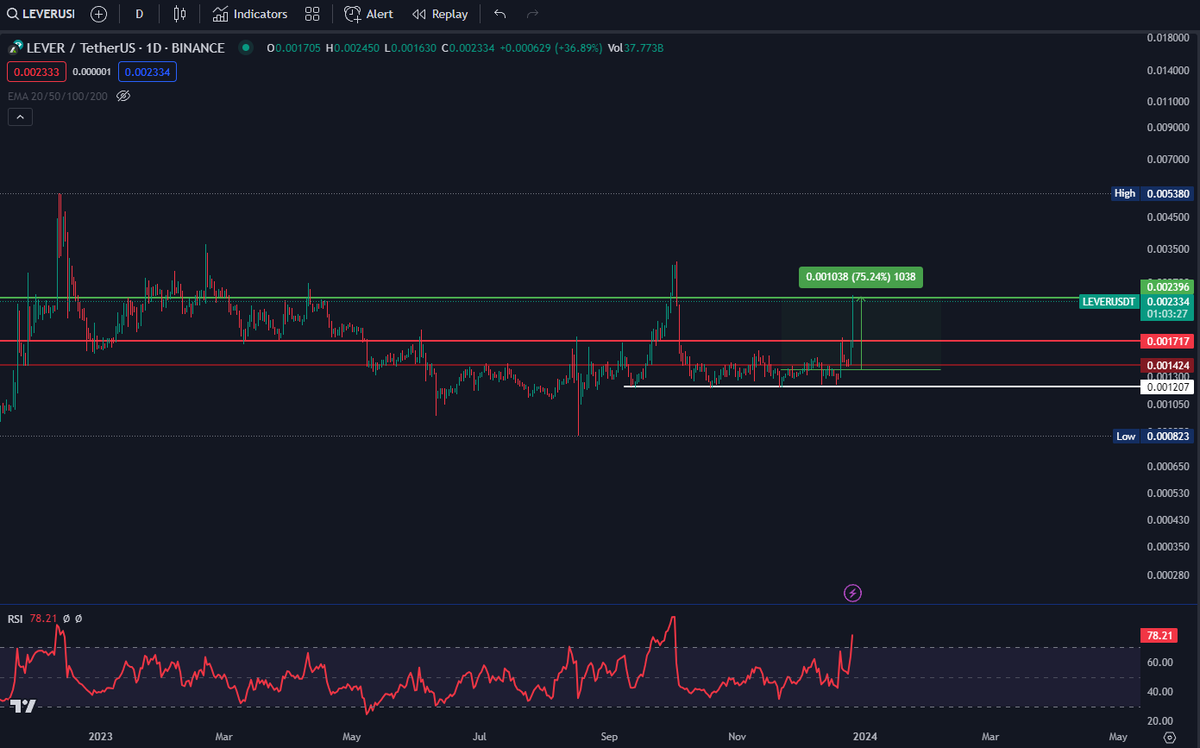Open chart settings gear icon
The width and height of the screenshot is (1200, 748).
(1169, 737)
